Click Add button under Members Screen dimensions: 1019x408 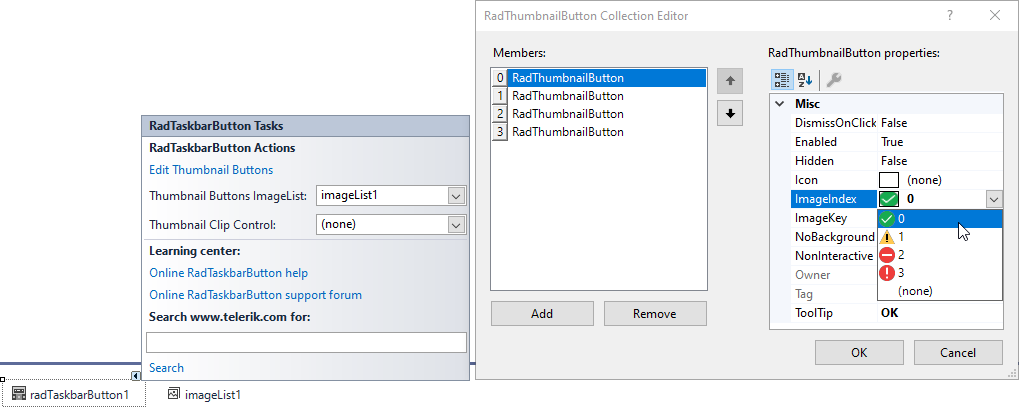pyautogui.click(x=542, y=313)
